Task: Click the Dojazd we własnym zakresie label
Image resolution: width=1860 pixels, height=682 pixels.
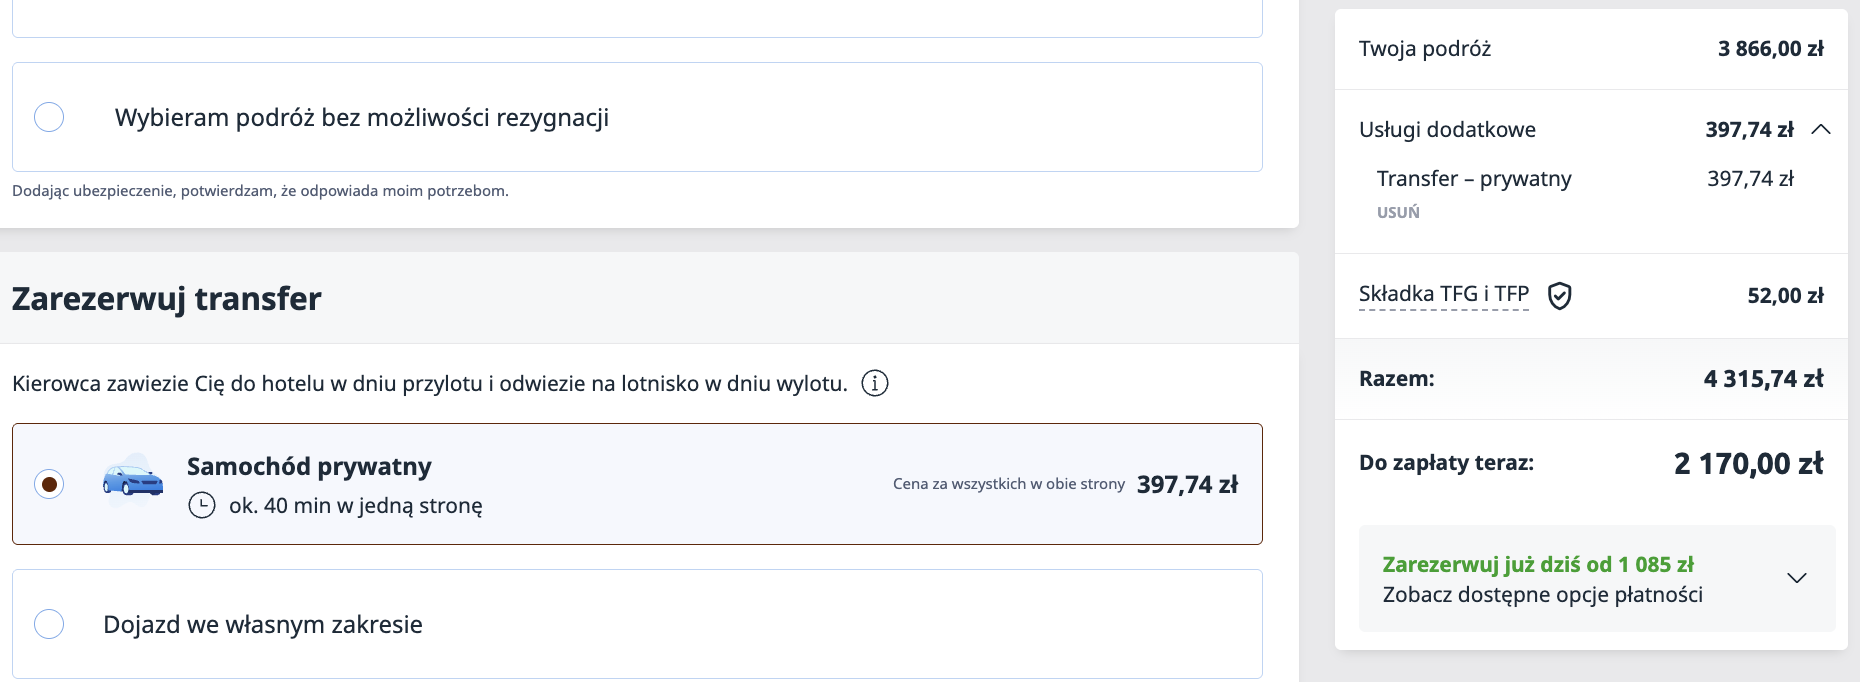Action: coord(263,625)
